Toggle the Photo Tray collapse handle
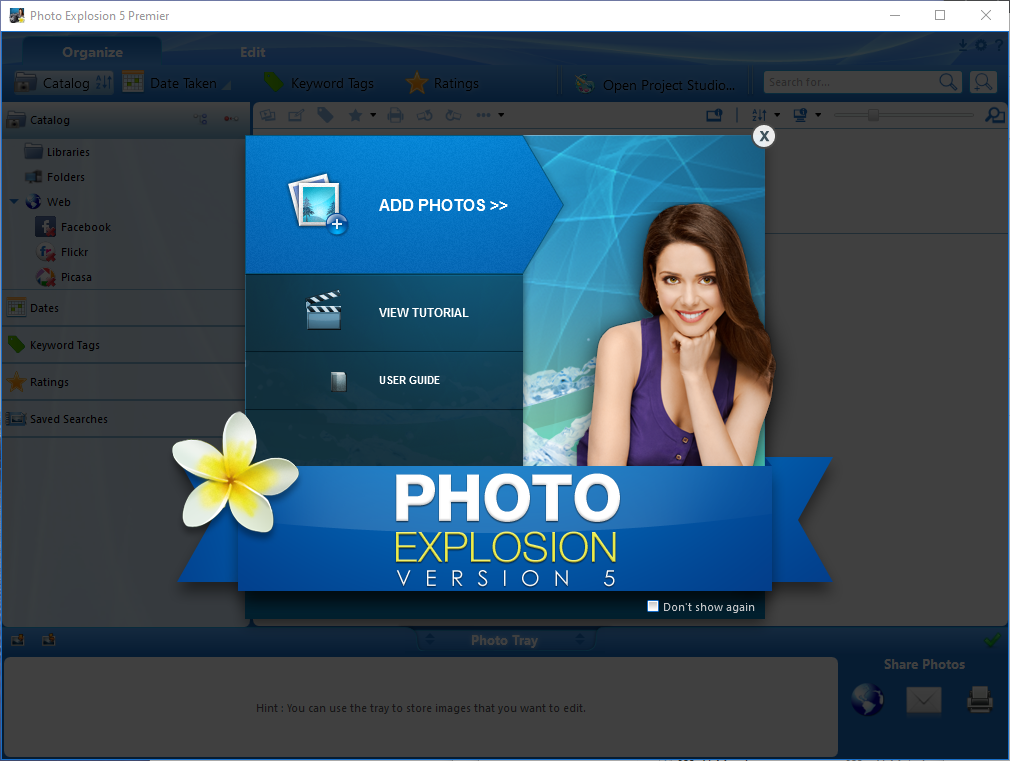 [x=504, y=640]
